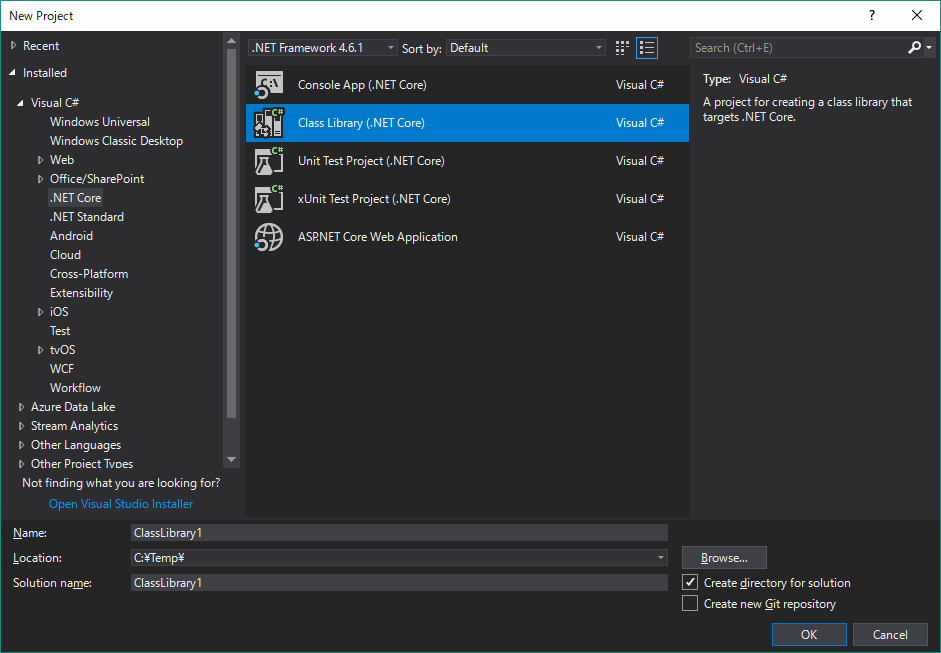Select the WCF category
The image size is (941, 653).
coord(62,369)
